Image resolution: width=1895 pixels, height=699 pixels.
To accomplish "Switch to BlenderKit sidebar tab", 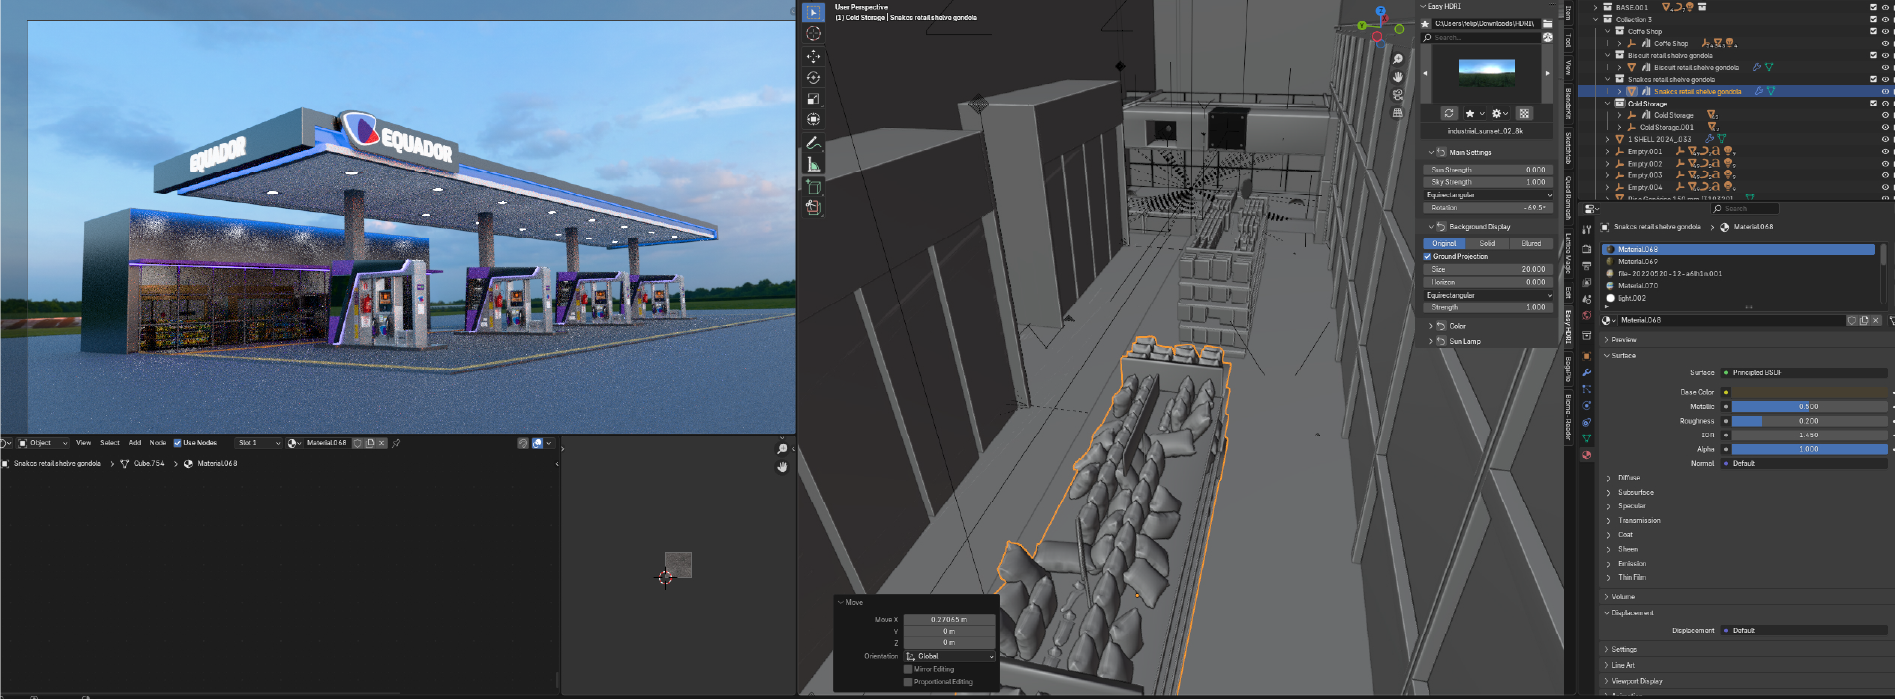I will [x=1568, y=104].
